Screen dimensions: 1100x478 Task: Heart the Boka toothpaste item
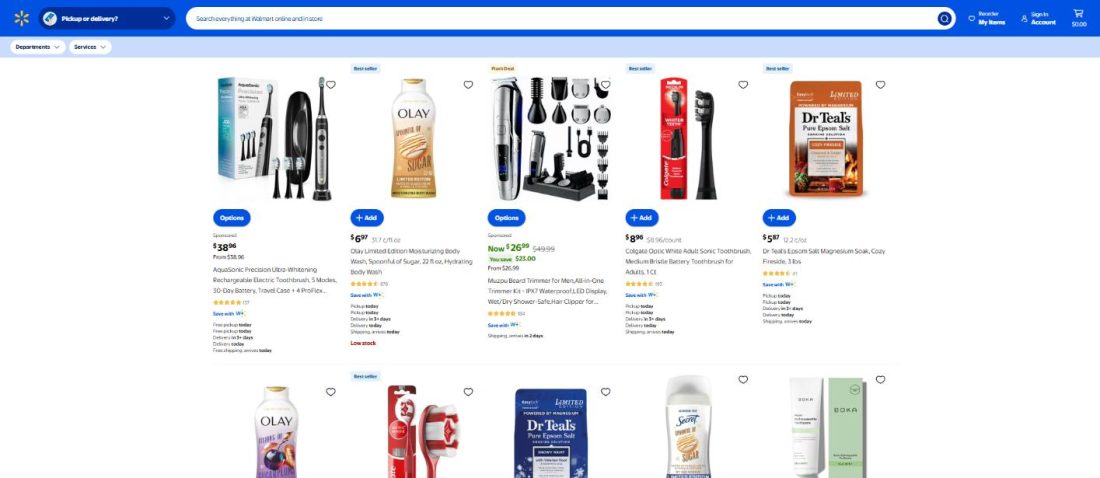pos(880,380)
